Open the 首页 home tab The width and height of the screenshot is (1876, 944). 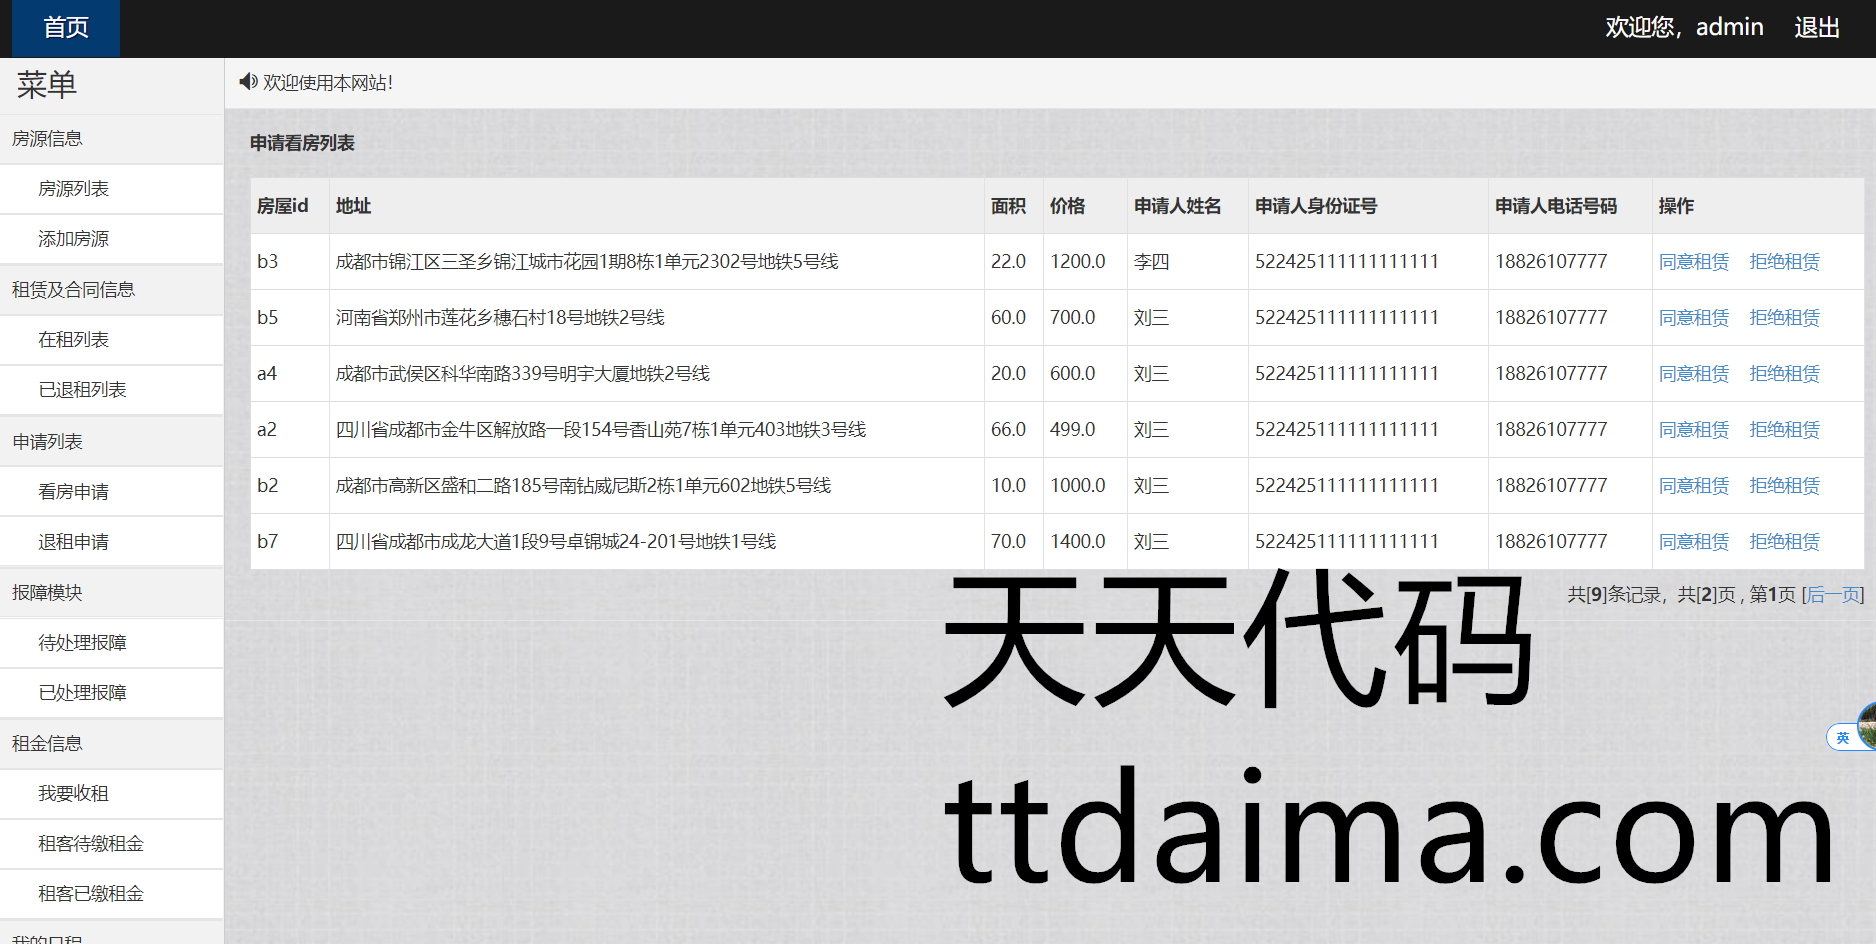coord(66,28)
